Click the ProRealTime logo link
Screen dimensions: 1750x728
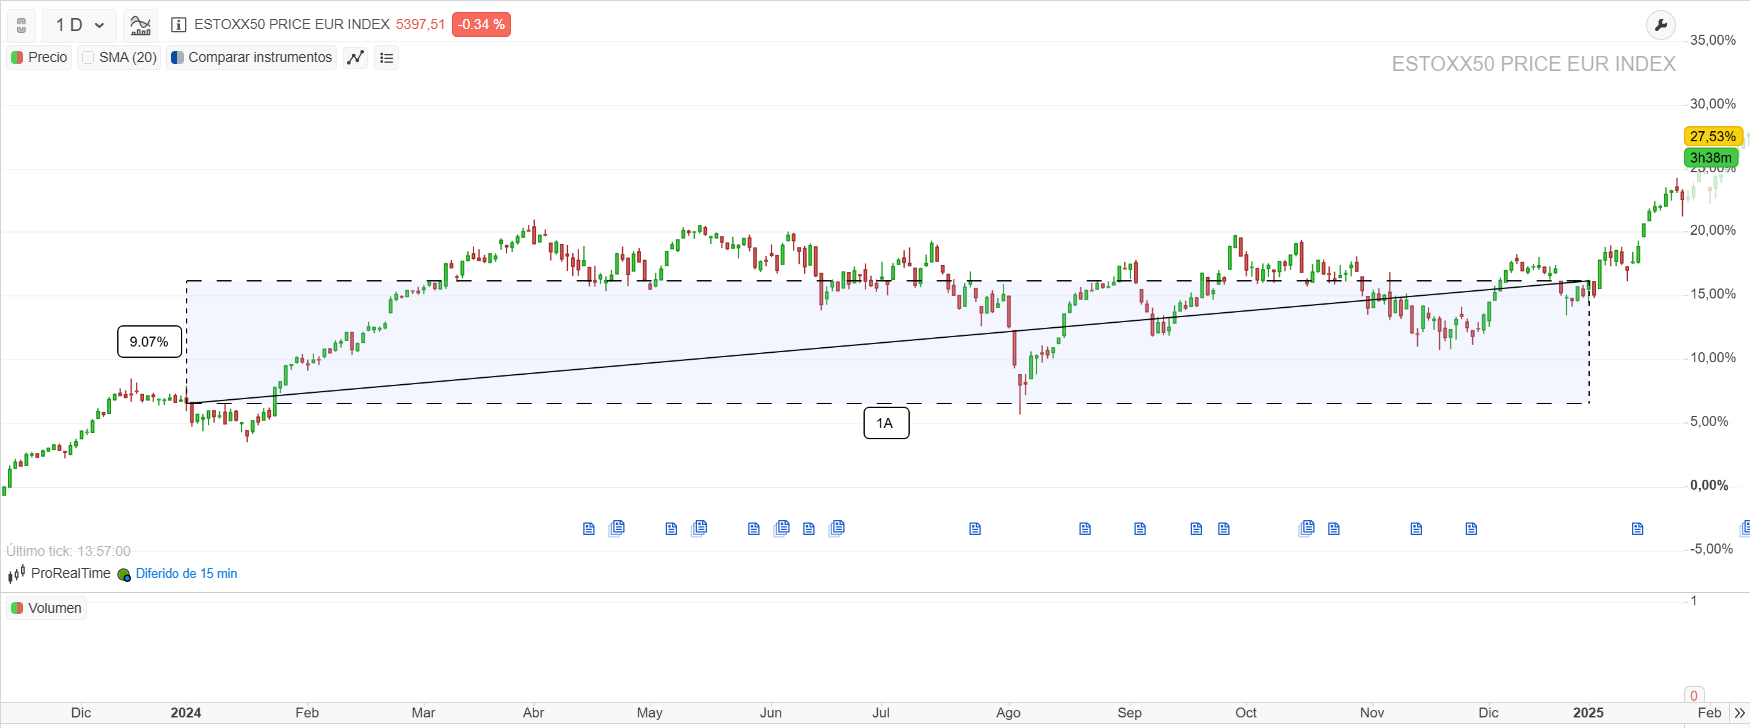[x=60, y=574]
